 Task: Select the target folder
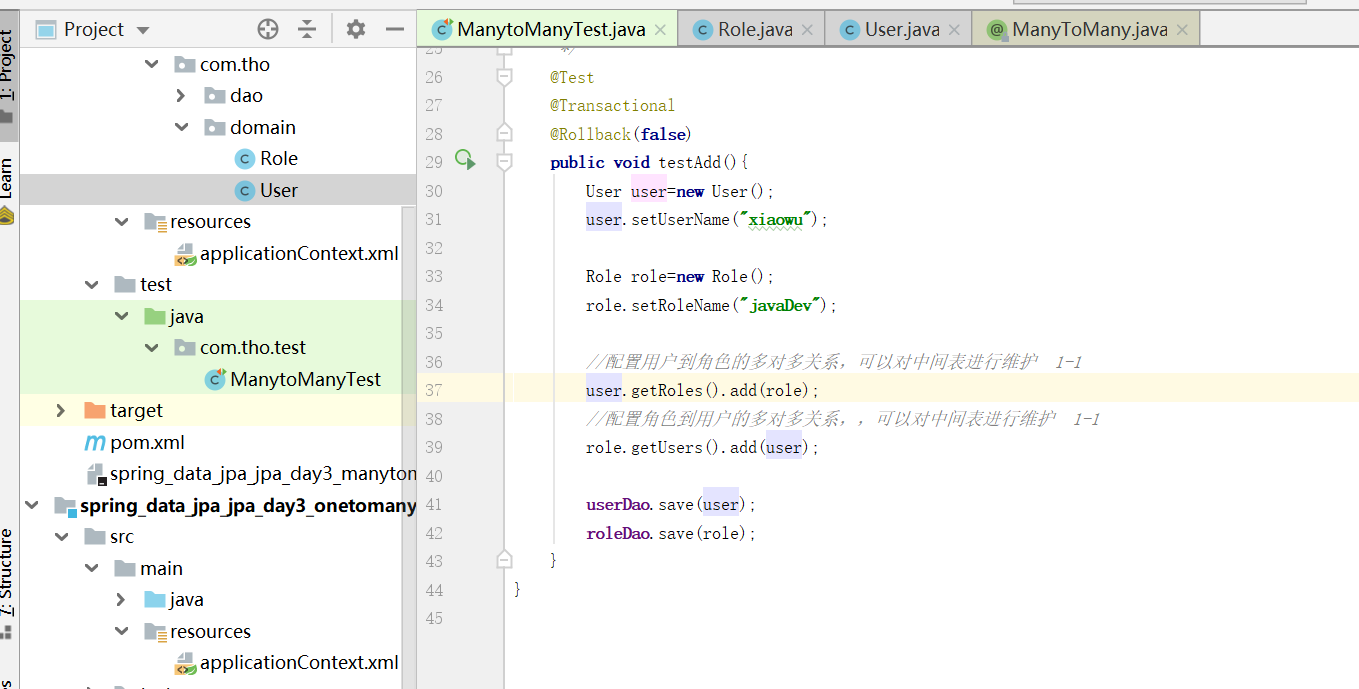coord(124,410)
